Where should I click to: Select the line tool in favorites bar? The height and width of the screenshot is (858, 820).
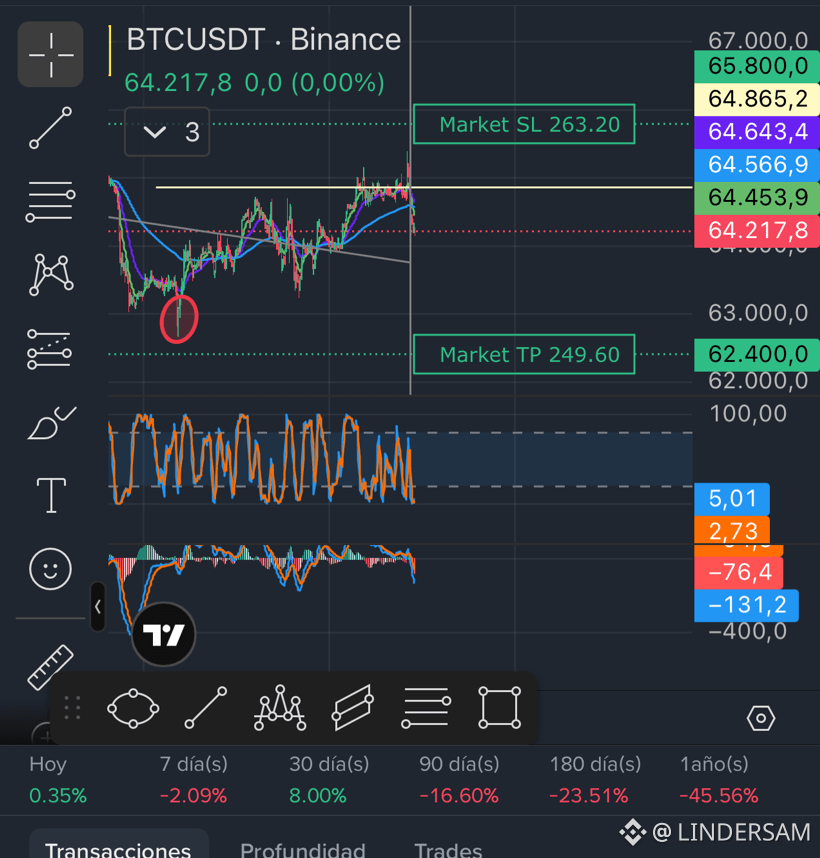pyautogui.click(x=206, y=708)
